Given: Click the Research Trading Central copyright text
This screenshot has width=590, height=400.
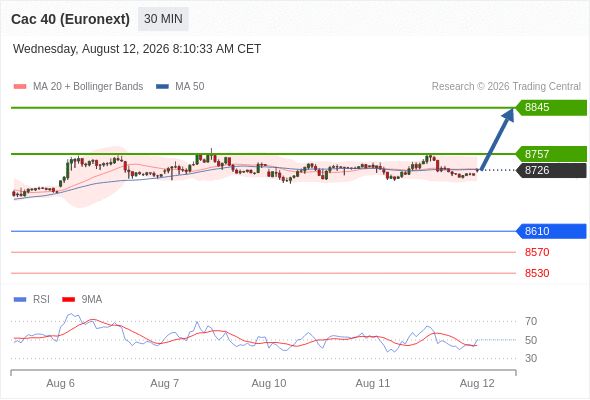Looking at the screenshot, I should (506, 87).
